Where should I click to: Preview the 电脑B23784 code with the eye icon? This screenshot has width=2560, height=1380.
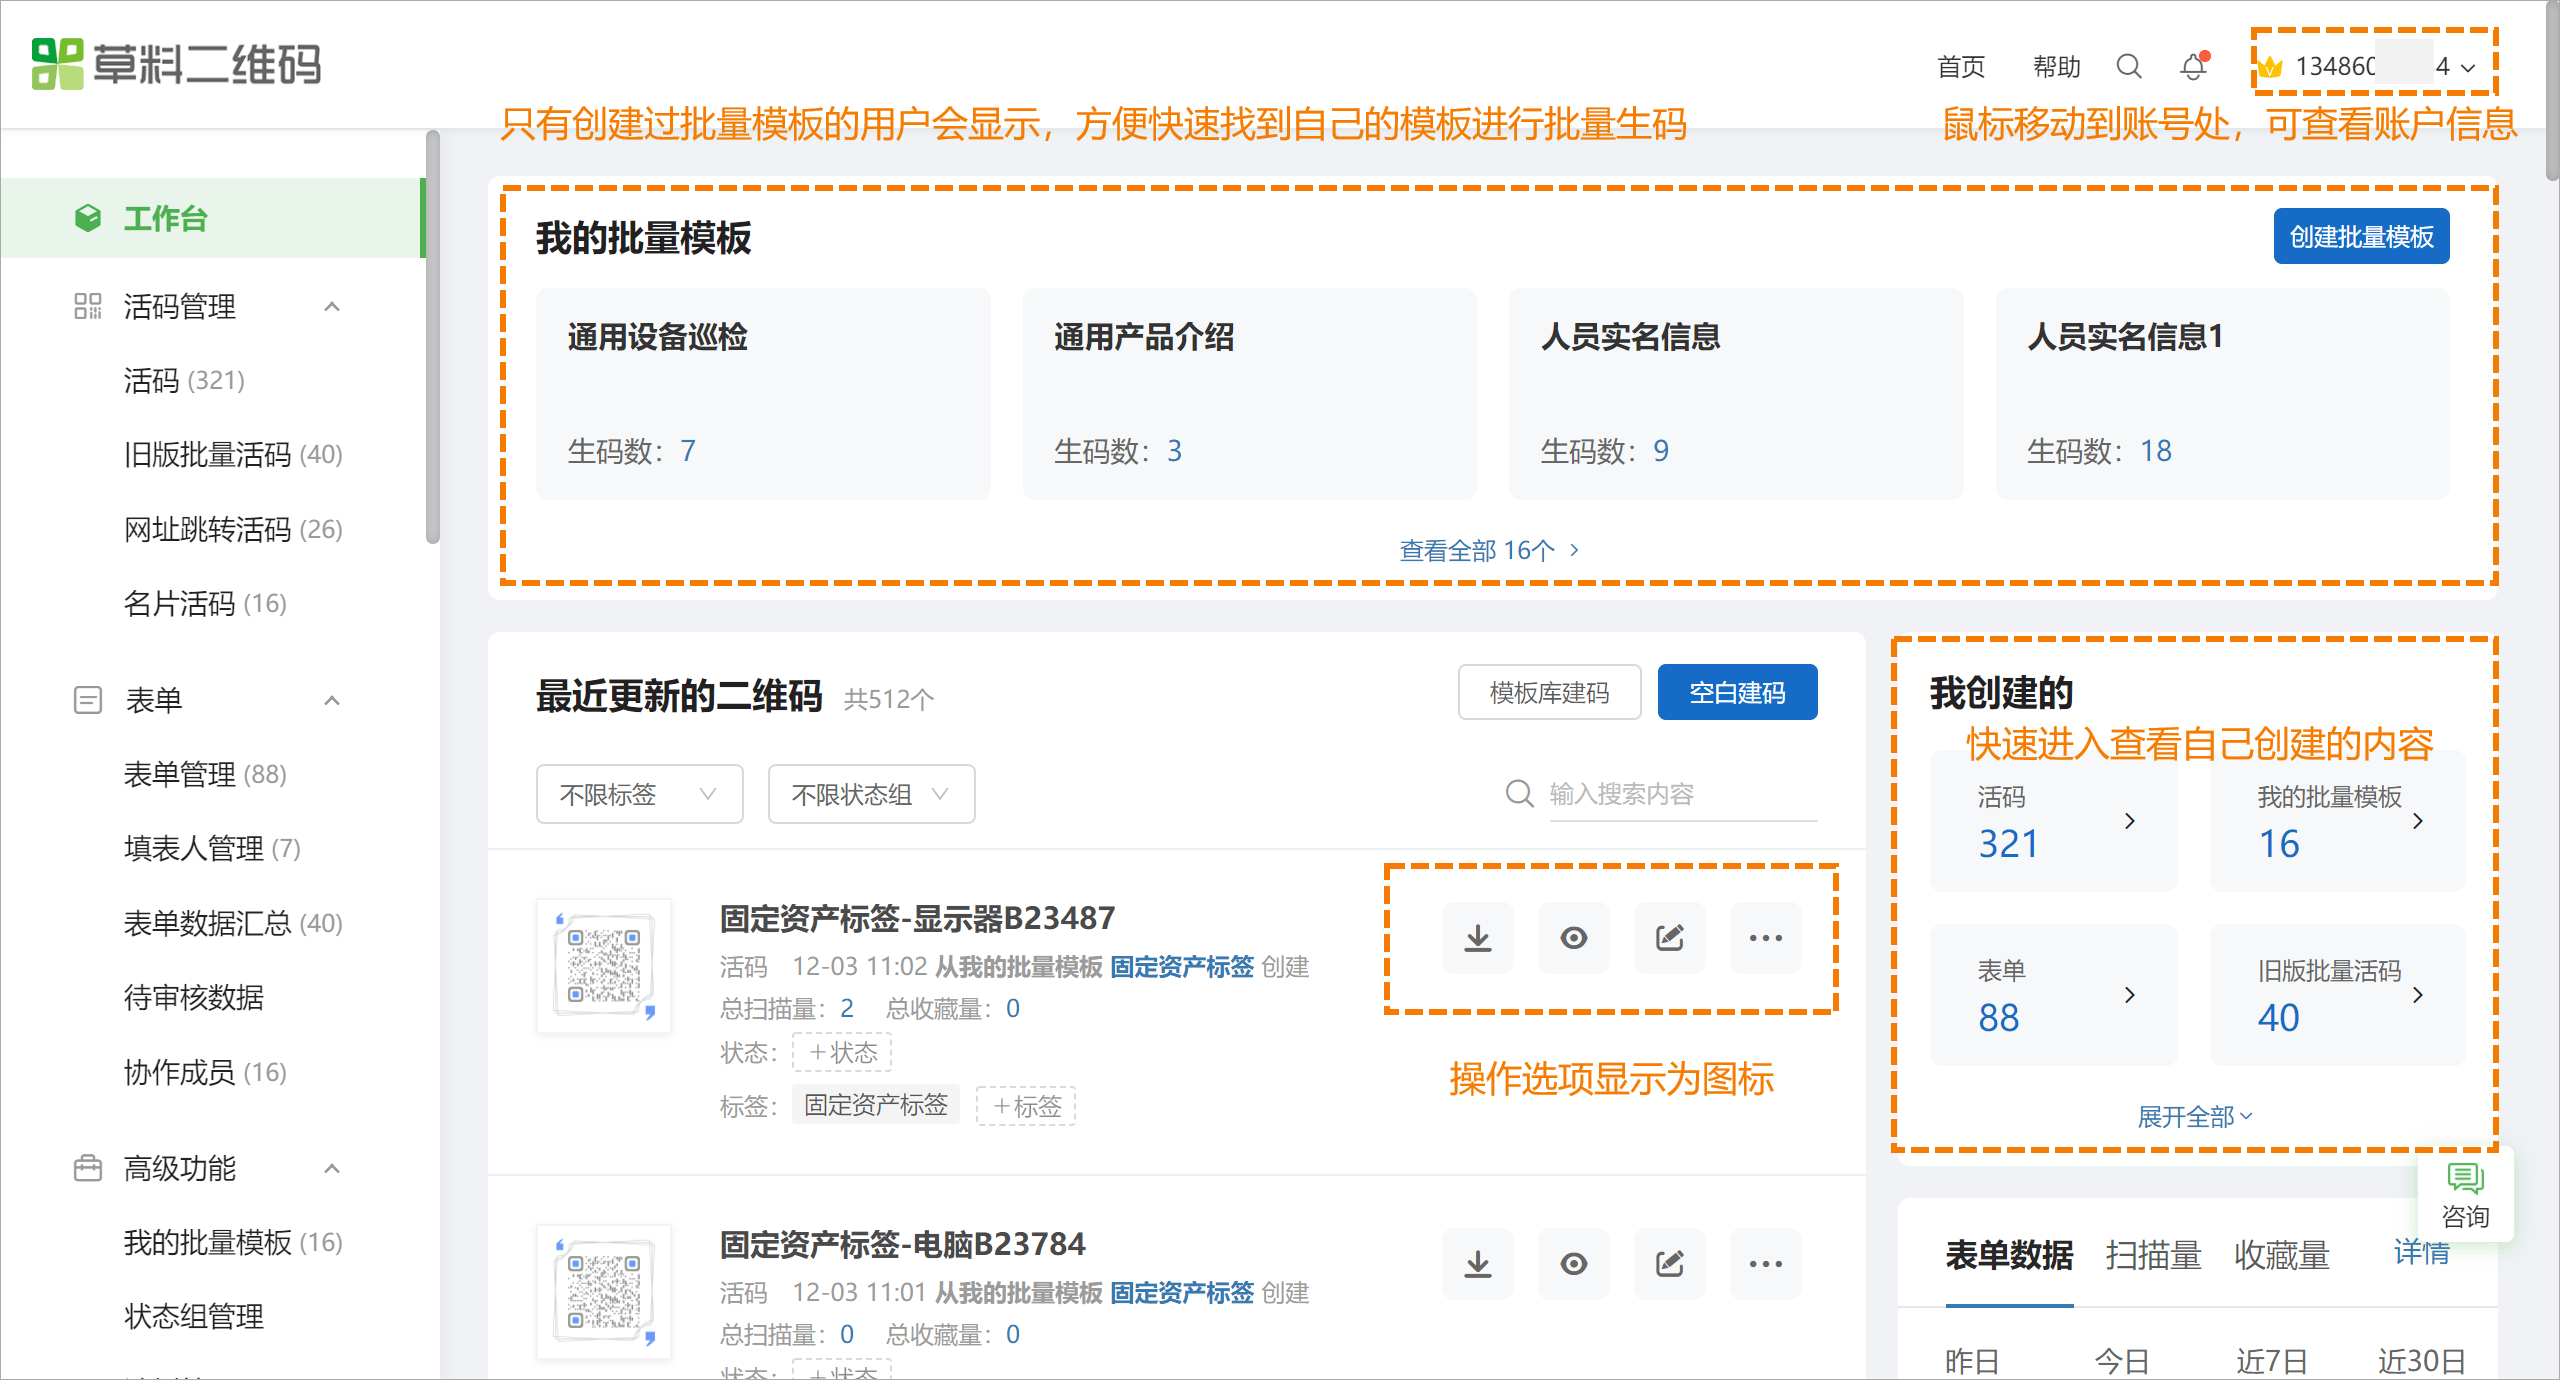point(1574,1264)
